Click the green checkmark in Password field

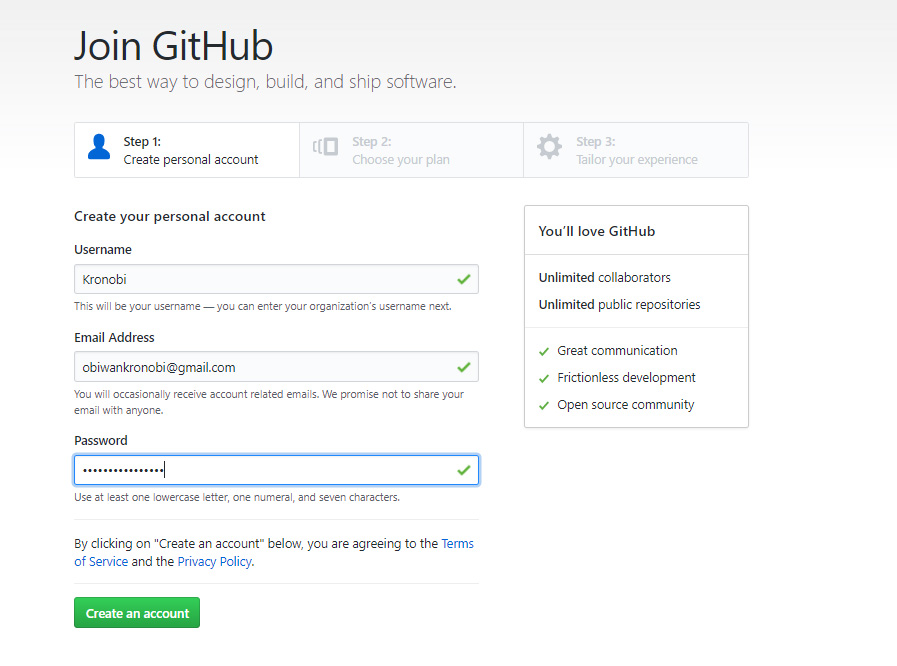[x=463, y=470]
